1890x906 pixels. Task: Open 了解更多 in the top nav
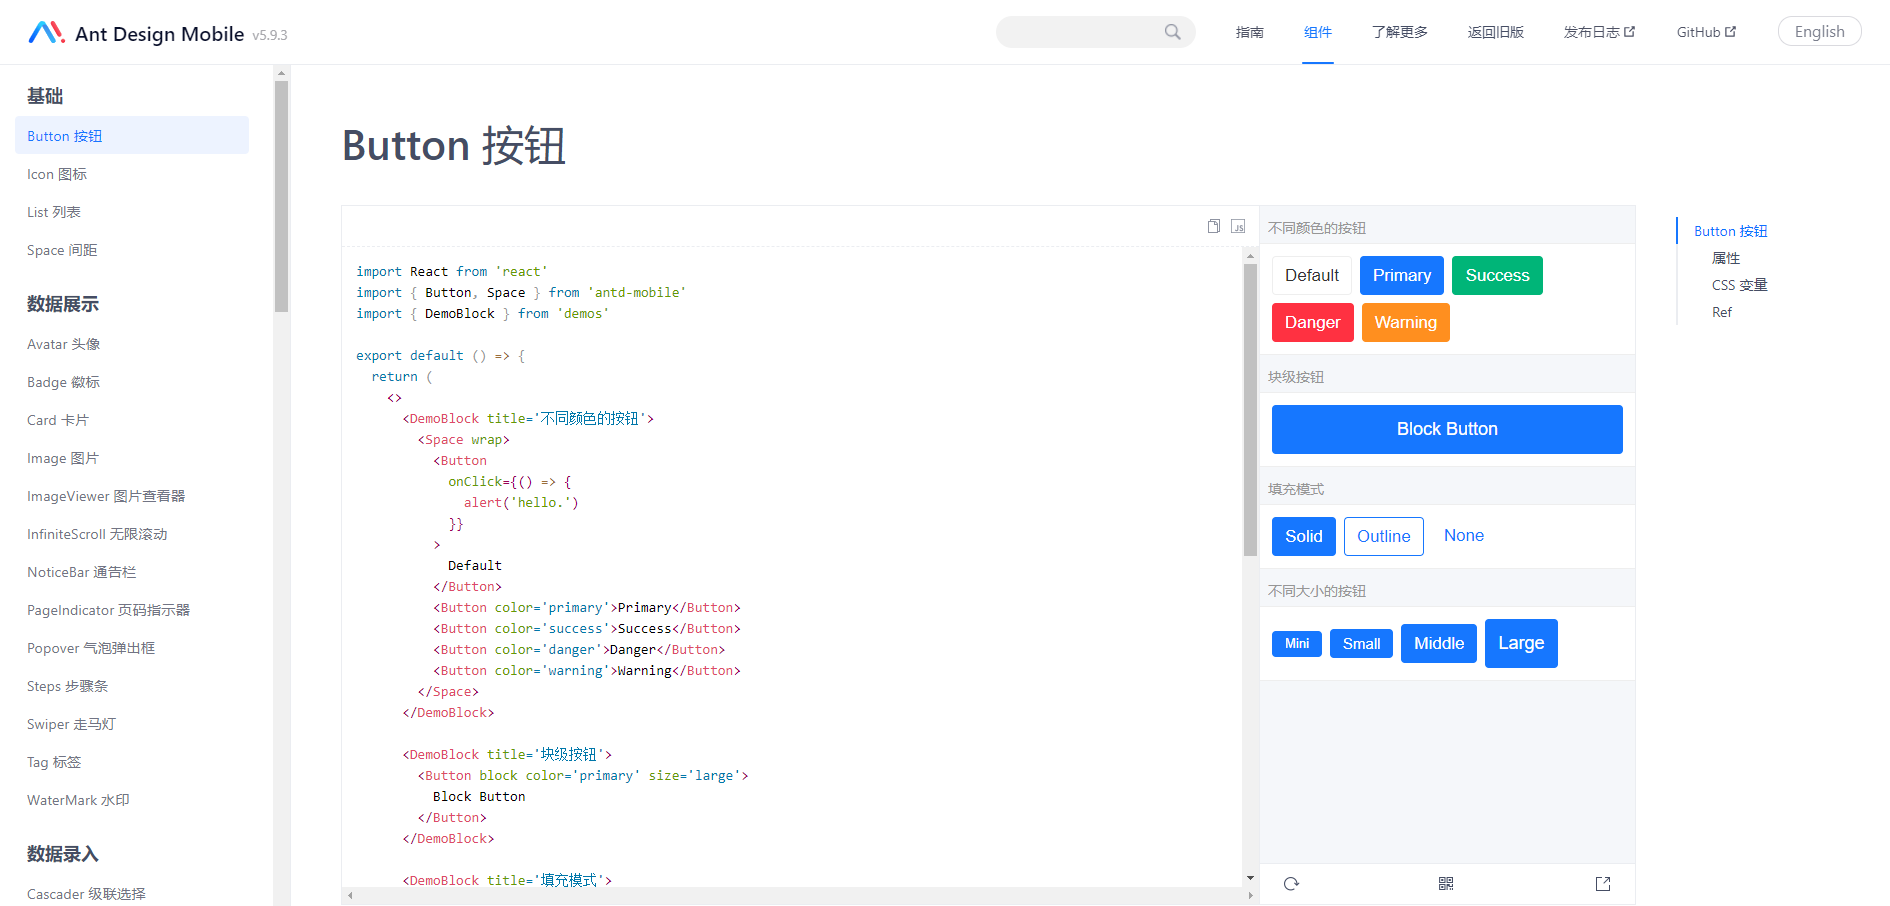1400,32
